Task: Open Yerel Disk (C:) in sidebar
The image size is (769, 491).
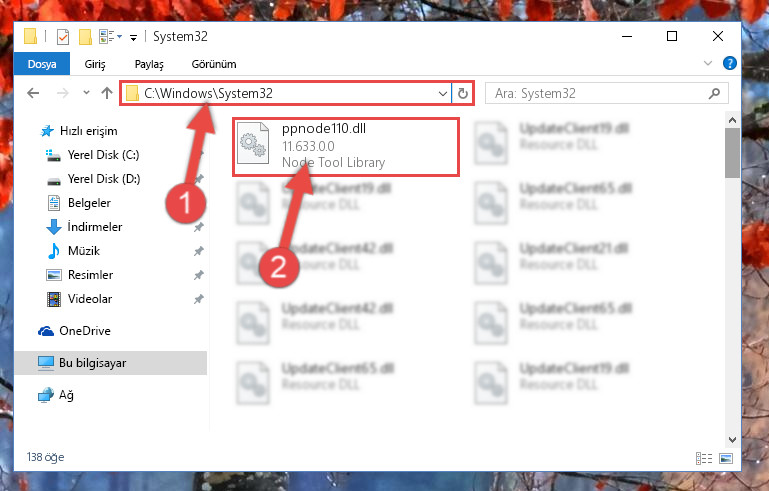Action: (x=103, y=155)
